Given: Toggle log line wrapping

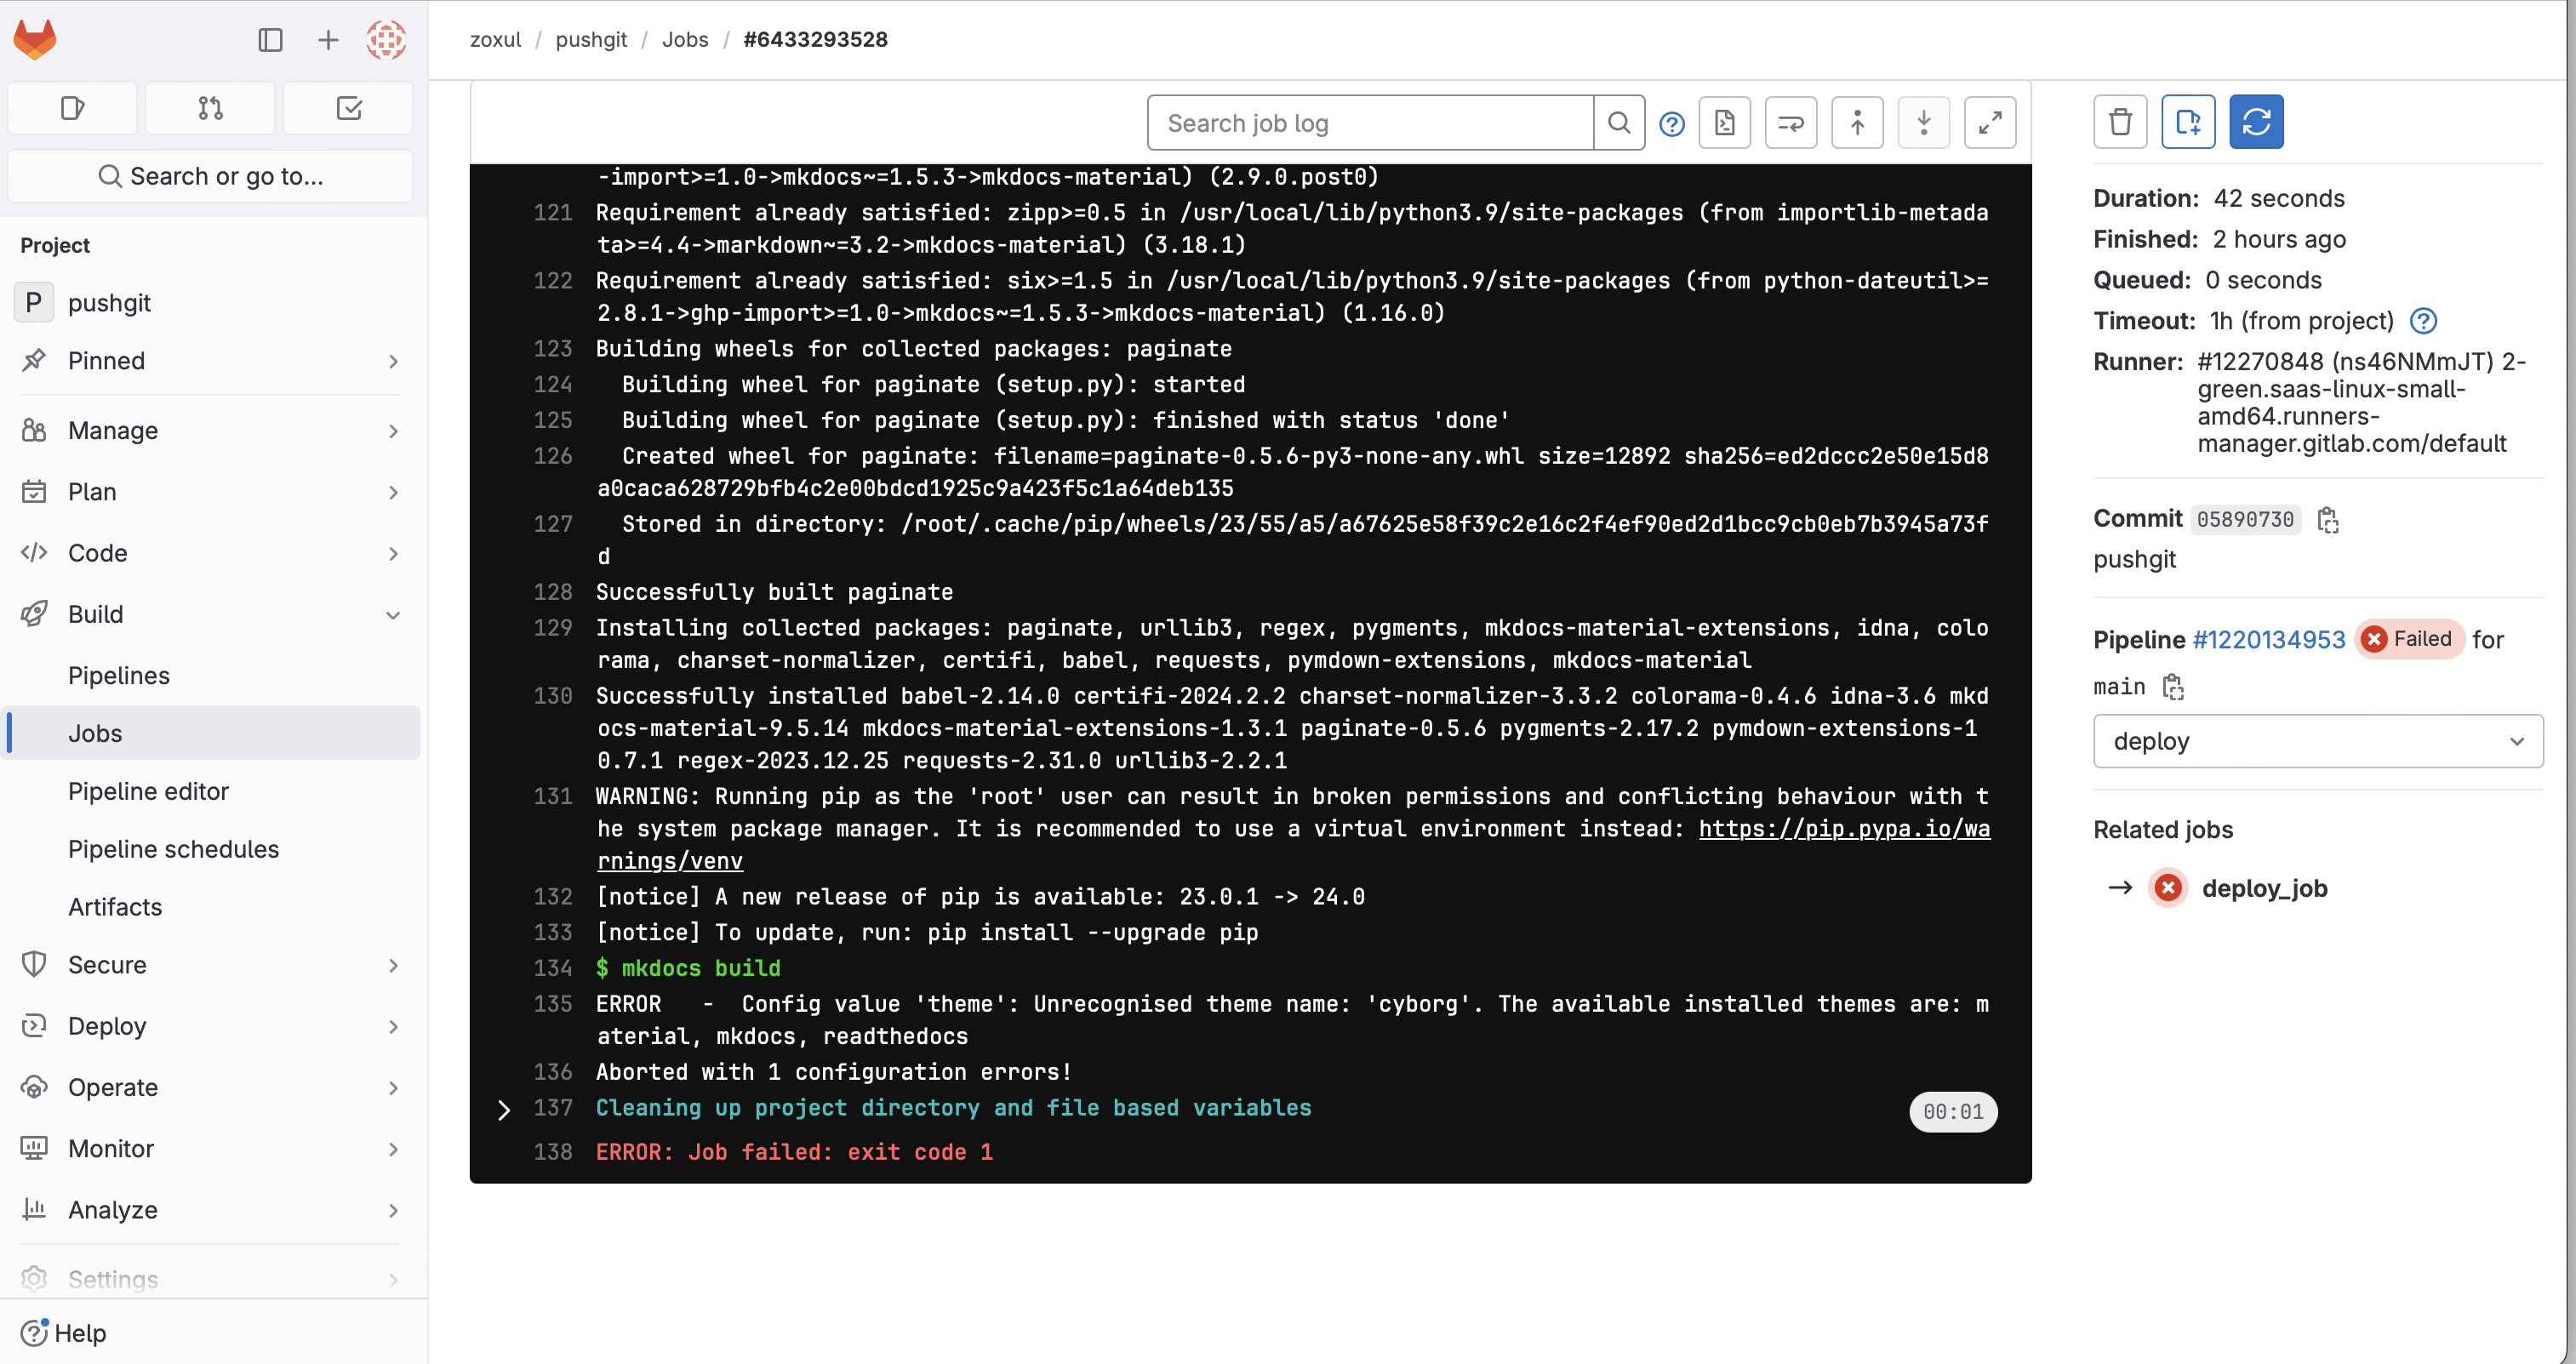Looking at the screenshot, I should (x=1790, y=123).
